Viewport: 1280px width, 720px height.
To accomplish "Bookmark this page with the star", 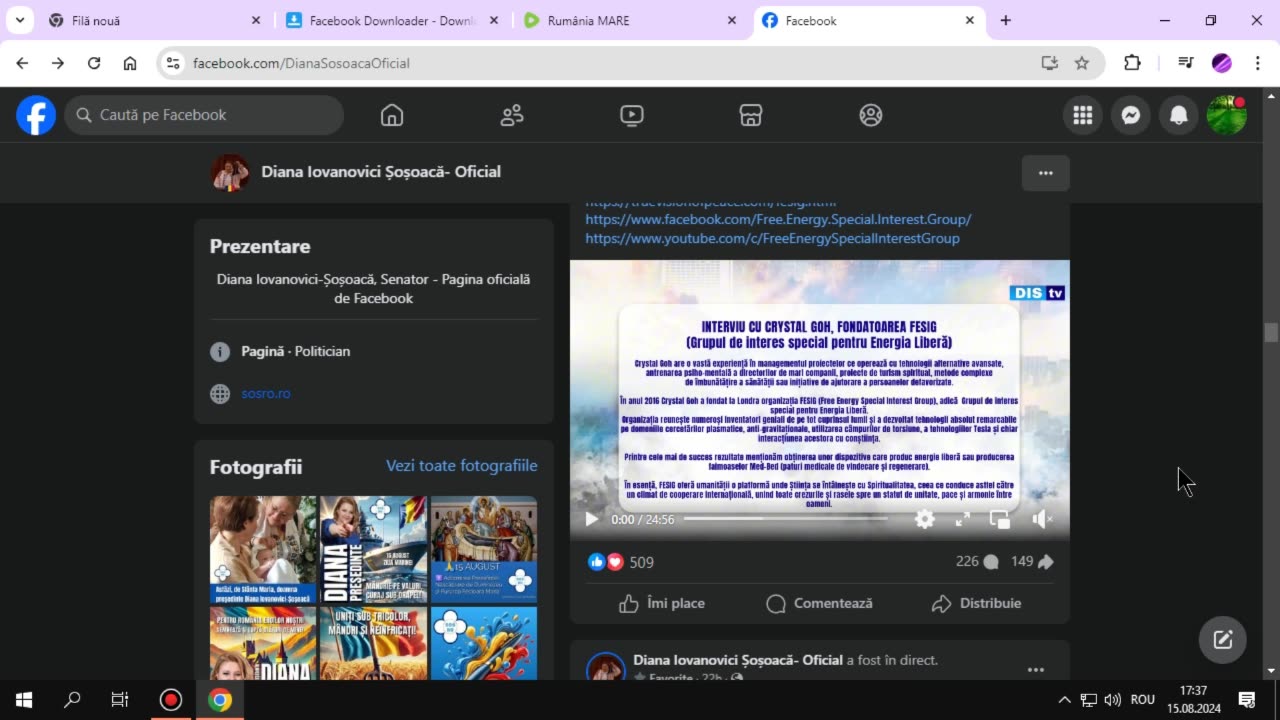I will 1081,63.
